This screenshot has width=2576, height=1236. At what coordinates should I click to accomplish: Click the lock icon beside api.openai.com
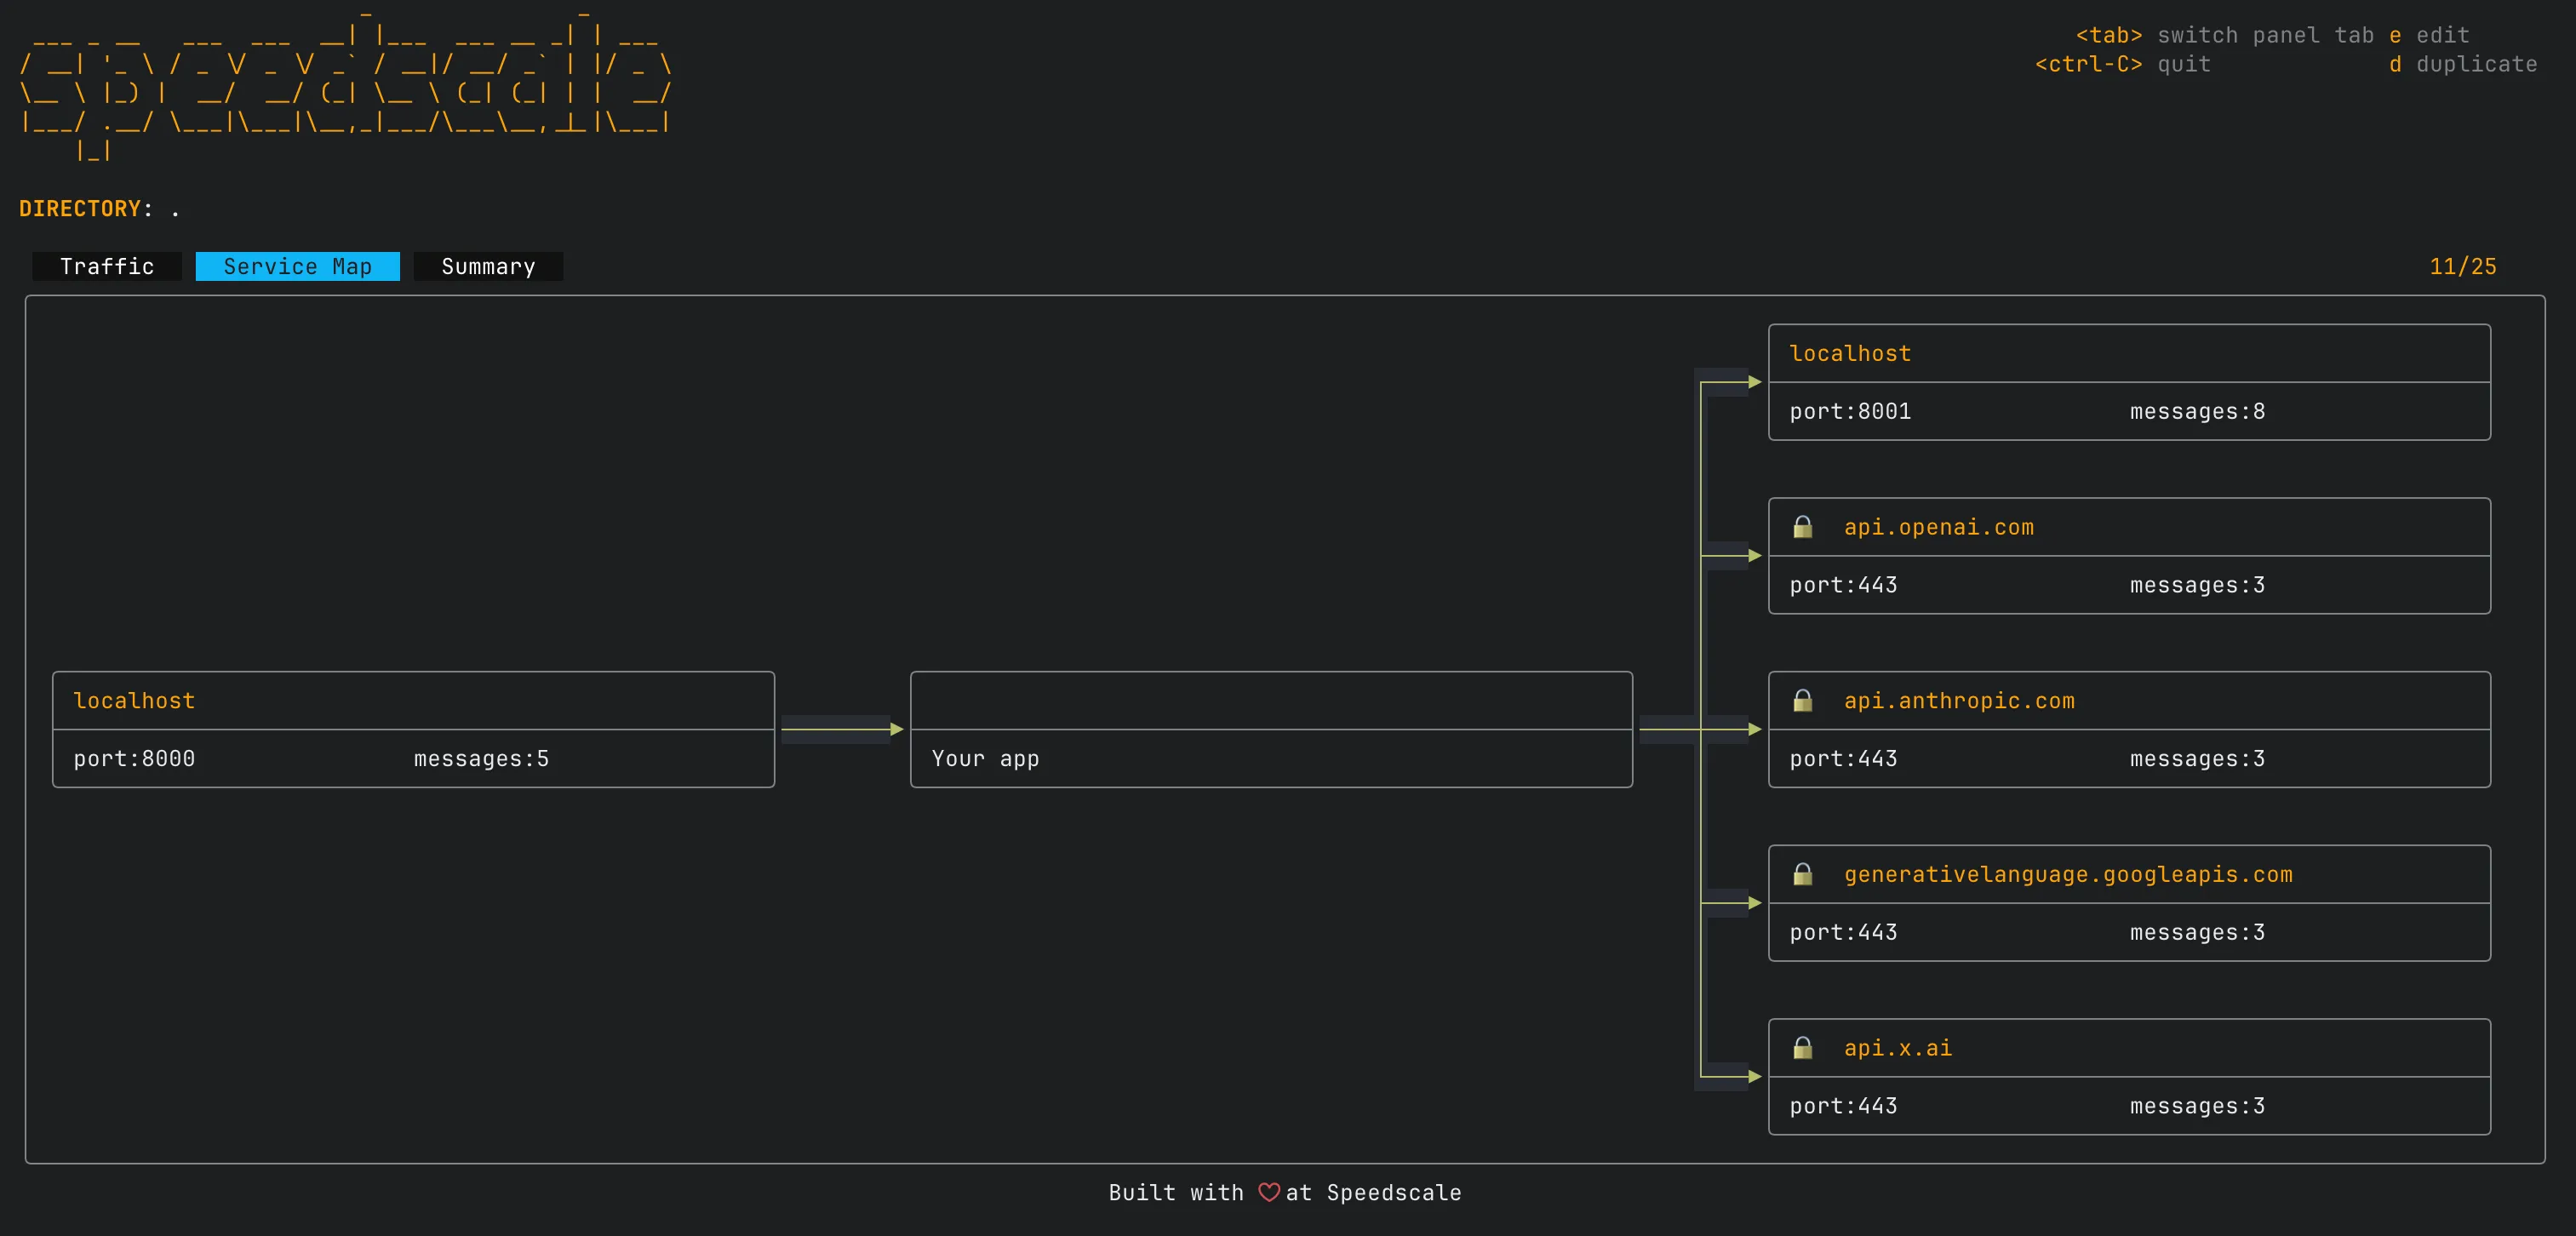pyautogui.click(x=1804, y=527)
